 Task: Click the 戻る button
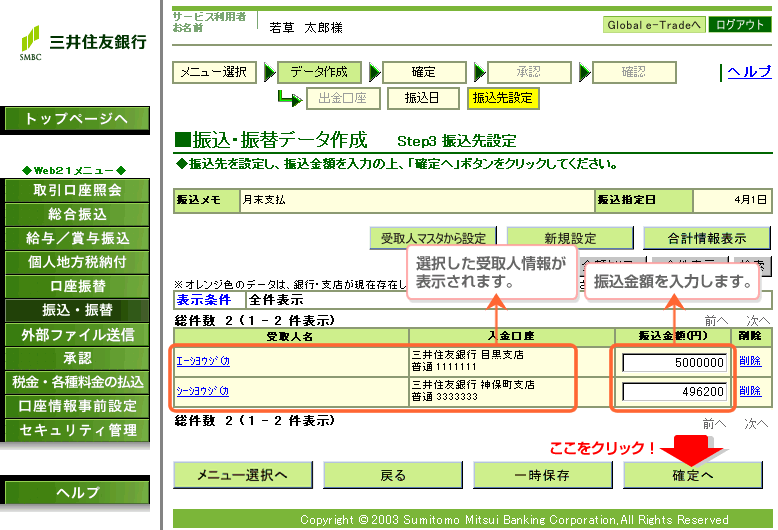click(393, 475)
